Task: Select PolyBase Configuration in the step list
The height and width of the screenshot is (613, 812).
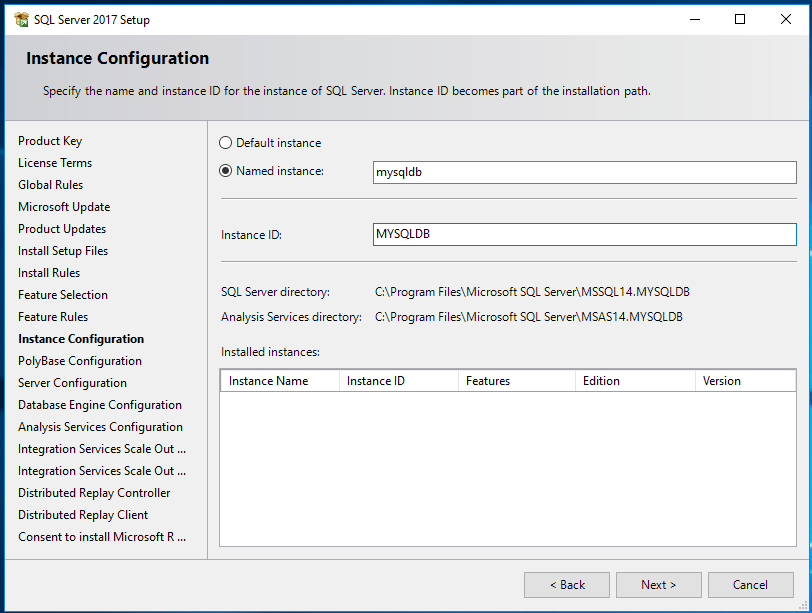Action: click(x=80, y=361)
